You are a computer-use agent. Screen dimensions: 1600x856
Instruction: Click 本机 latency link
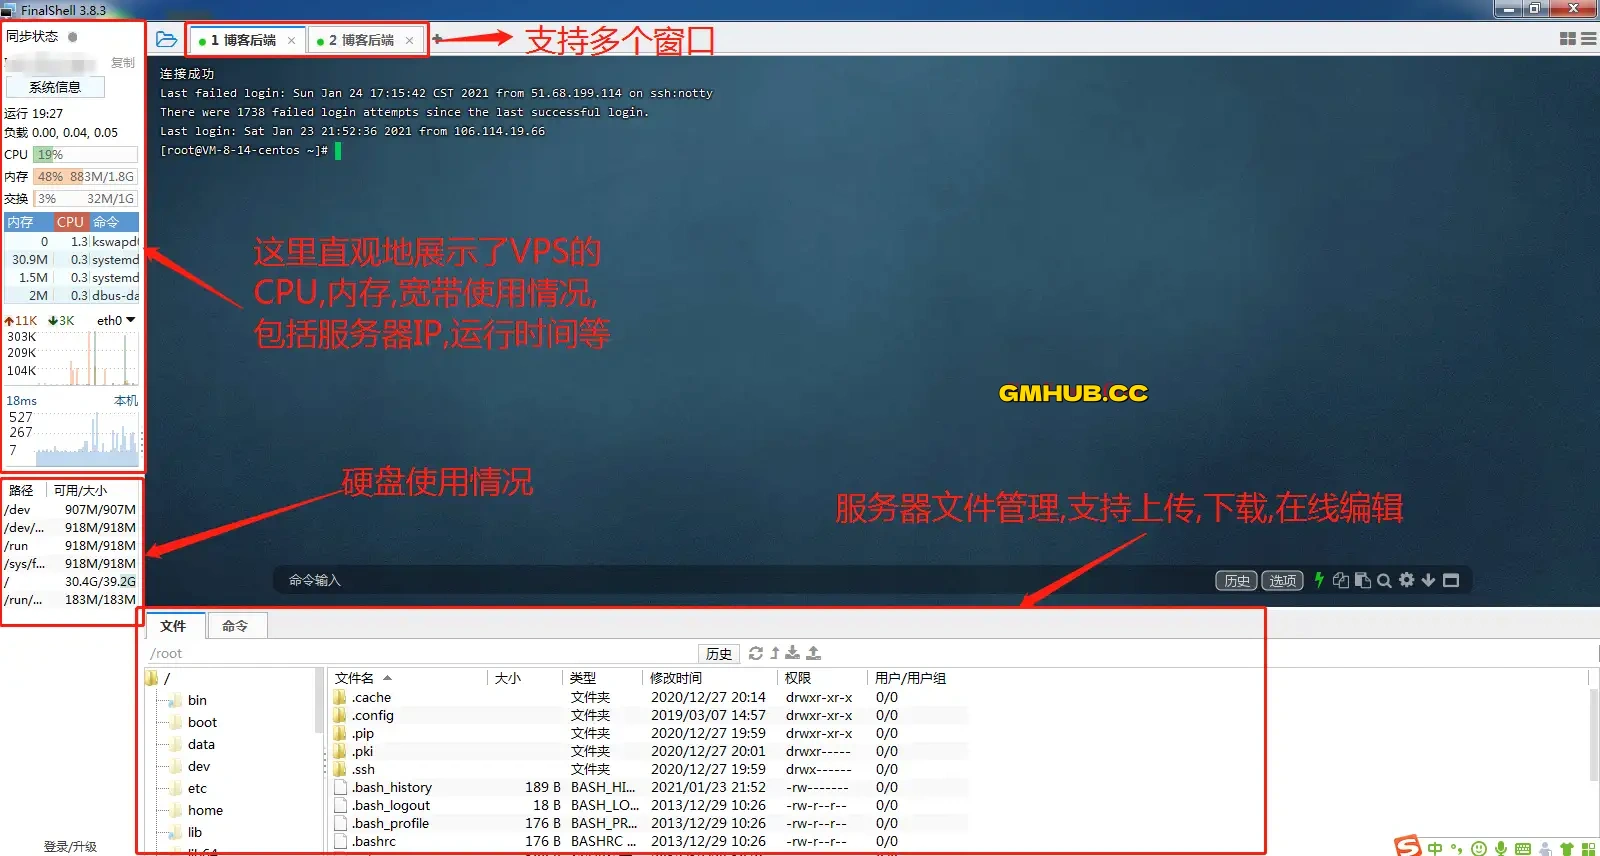pos(126,401)
